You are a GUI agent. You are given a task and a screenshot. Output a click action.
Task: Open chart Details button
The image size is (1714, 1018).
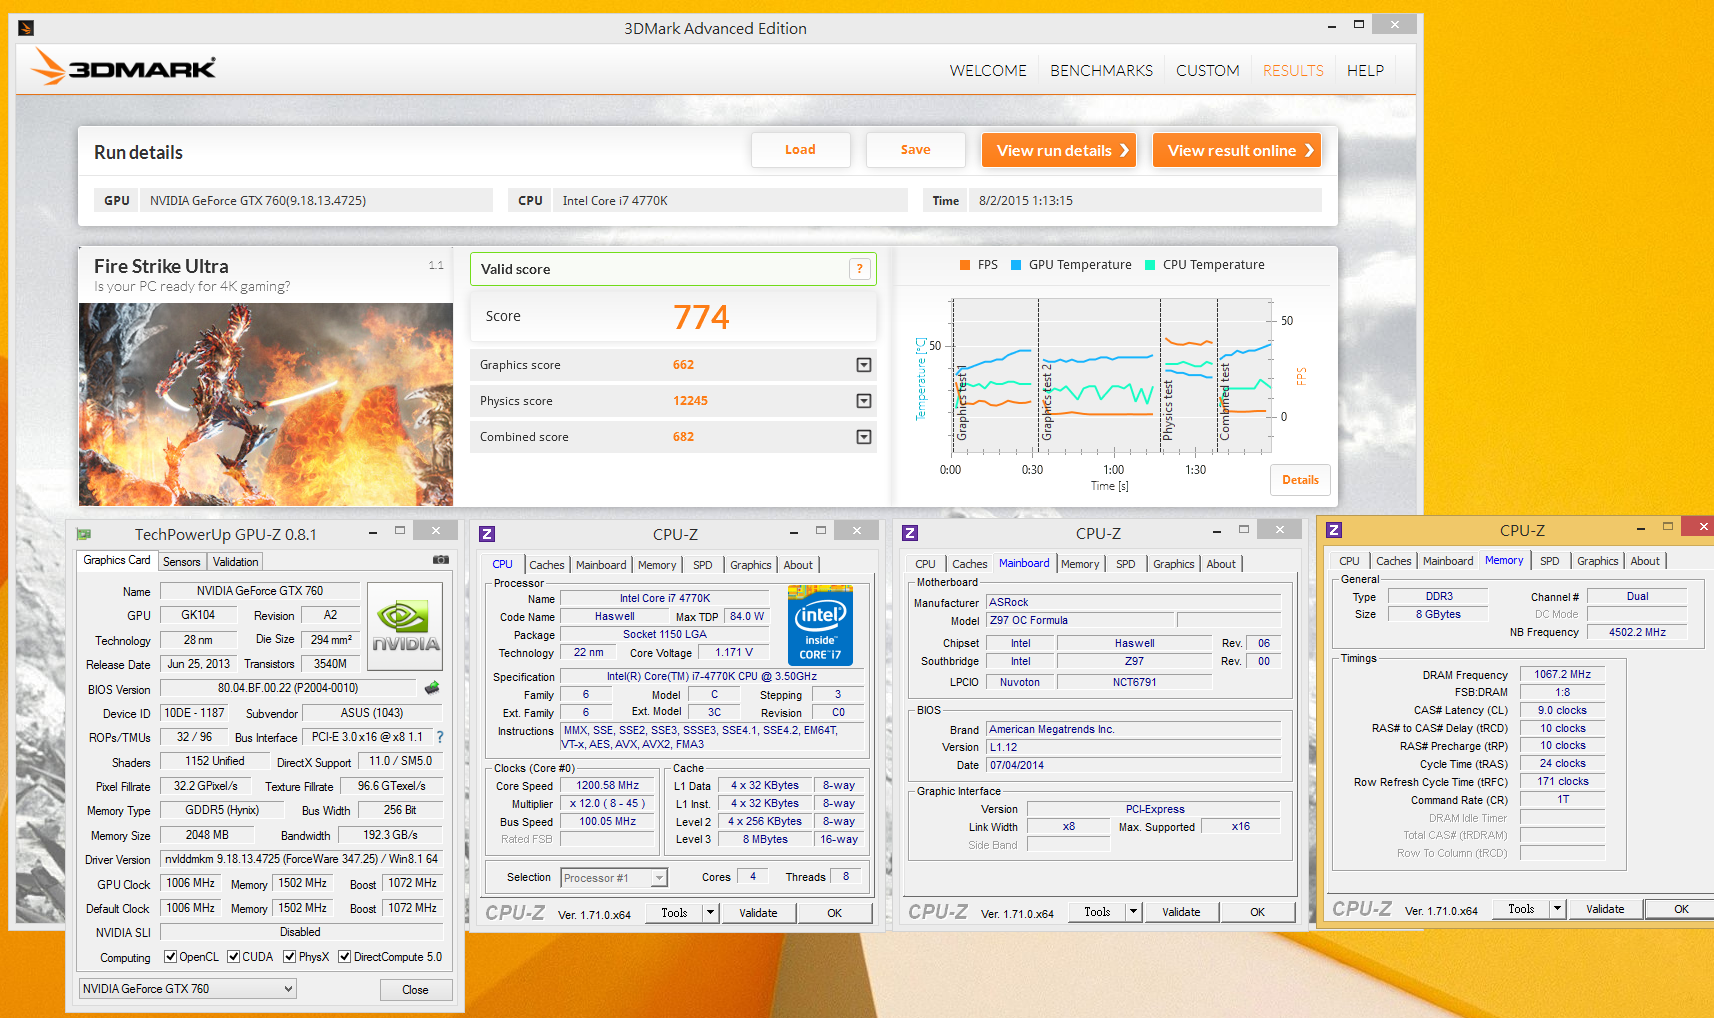(1300, 480)
